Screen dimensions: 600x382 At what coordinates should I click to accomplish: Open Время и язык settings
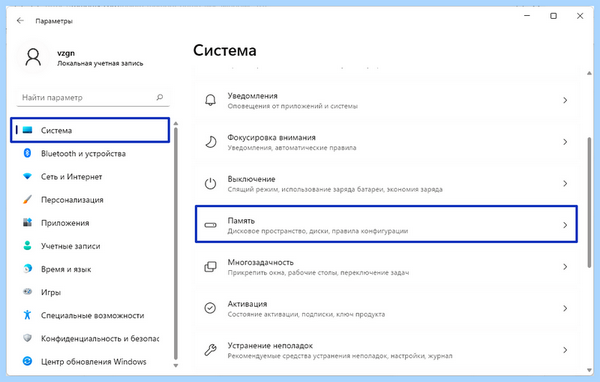(x=66, y=269)
